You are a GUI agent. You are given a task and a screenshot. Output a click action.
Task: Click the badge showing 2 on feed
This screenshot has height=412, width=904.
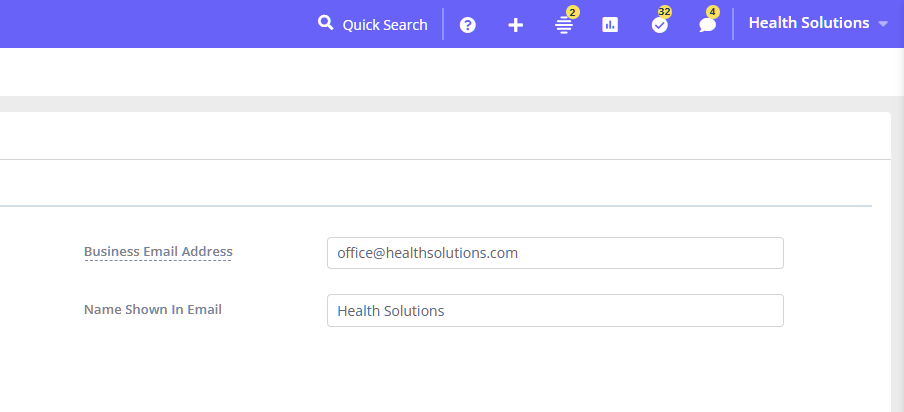point(572,12)
